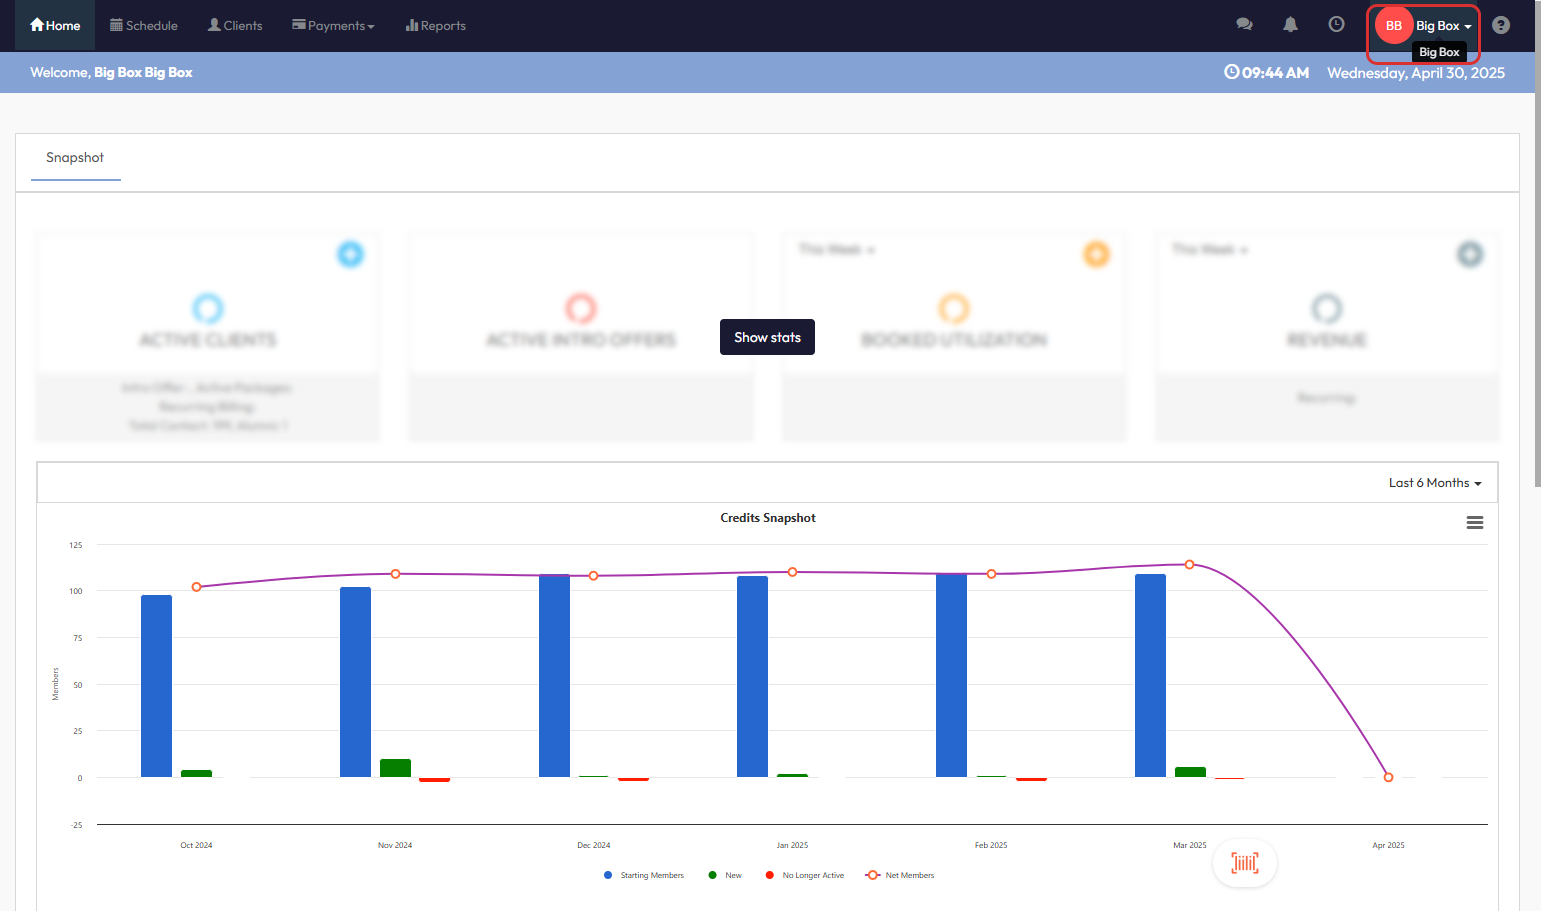1541x911 pixels.
Task: Click the orange plus on Booked Utilization card
Action: pyautogui.click(x=1096, y=254)
